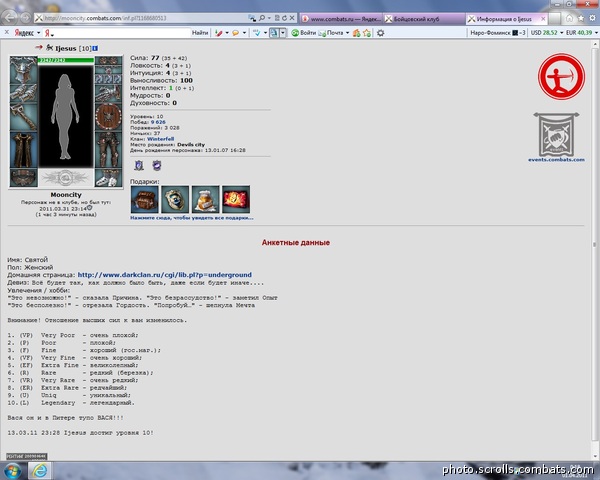Inspect the gloves slot above the shield

click(108, 93)
